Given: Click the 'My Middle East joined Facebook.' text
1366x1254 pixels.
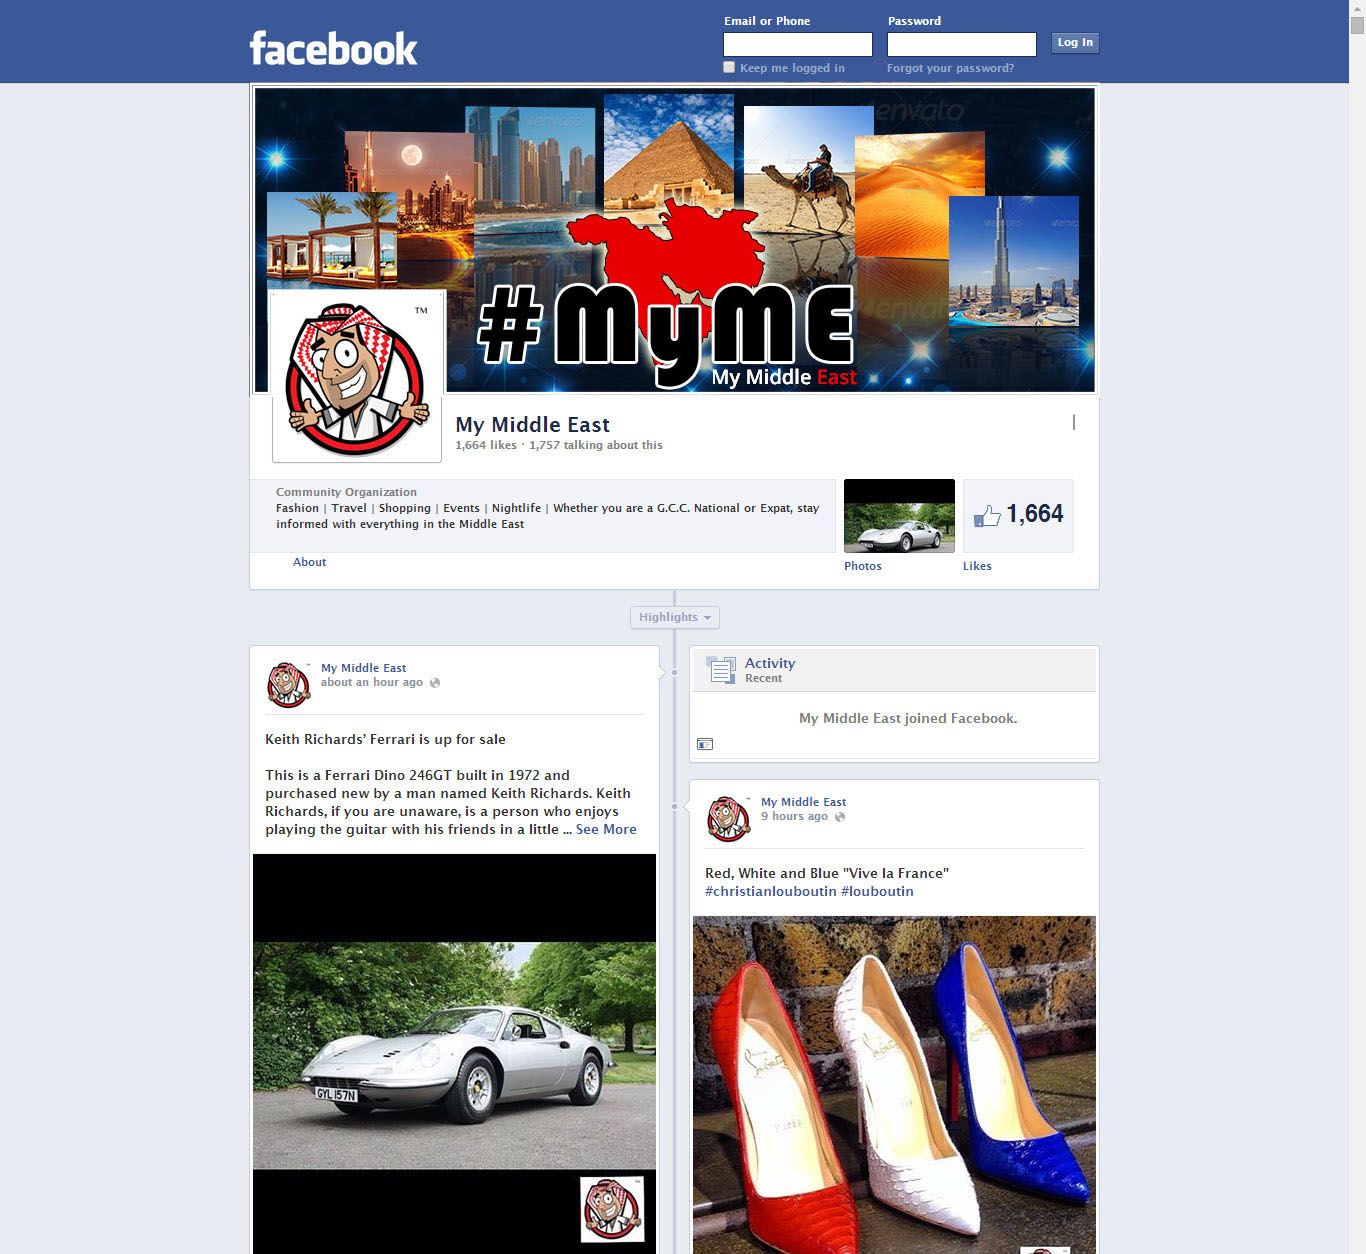Looking at the screenshot, I should (908, 718).
